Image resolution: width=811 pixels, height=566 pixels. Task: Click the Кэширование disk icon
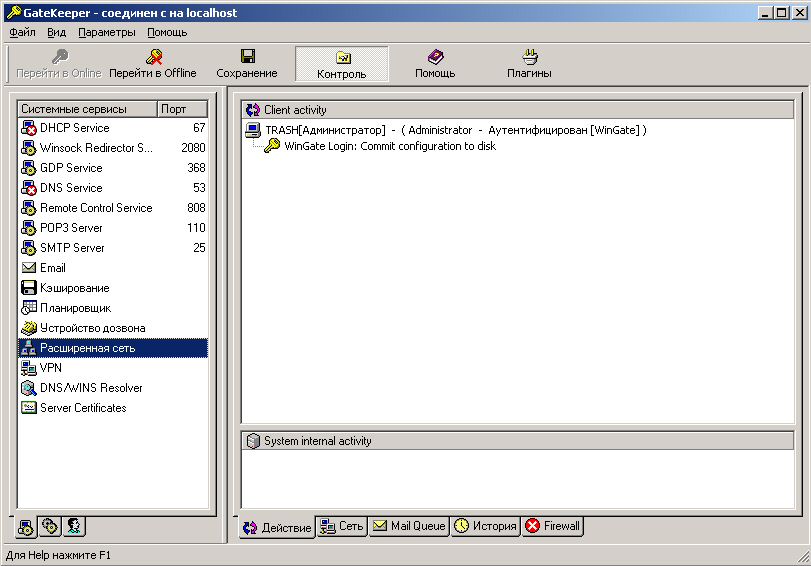(x=28, y=288)
